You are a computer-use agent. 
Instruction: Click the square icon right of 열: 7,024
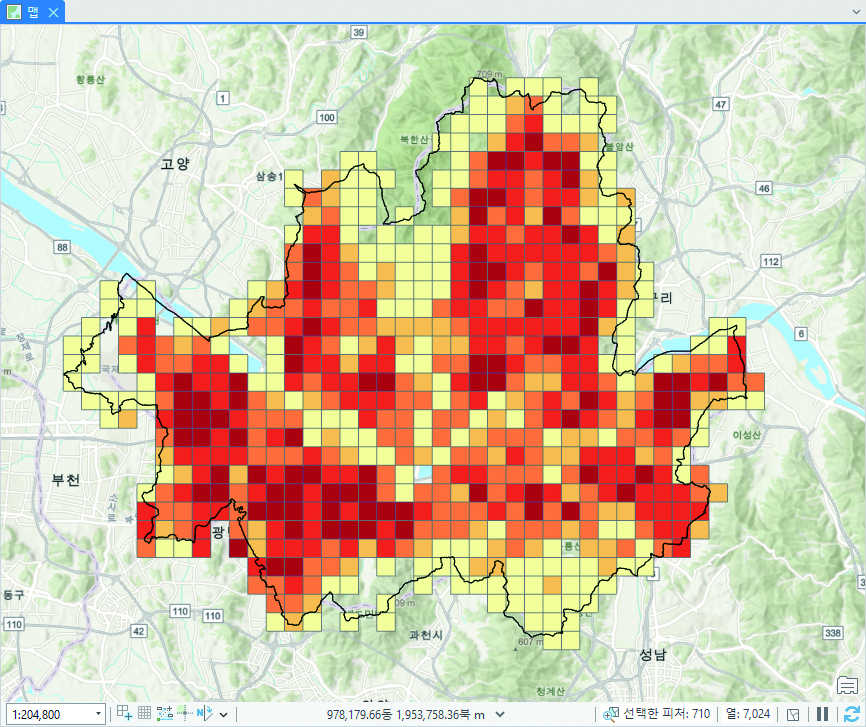(793, 714)
